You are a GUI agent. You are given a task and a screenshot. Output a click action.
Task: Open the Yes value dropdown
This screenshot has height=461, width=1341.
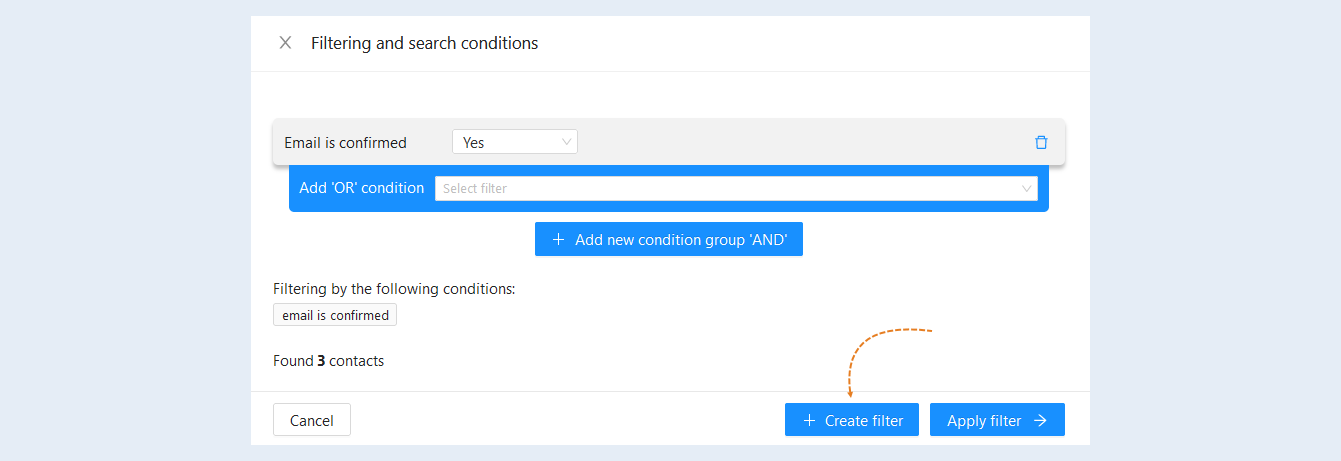coord(515,142)
